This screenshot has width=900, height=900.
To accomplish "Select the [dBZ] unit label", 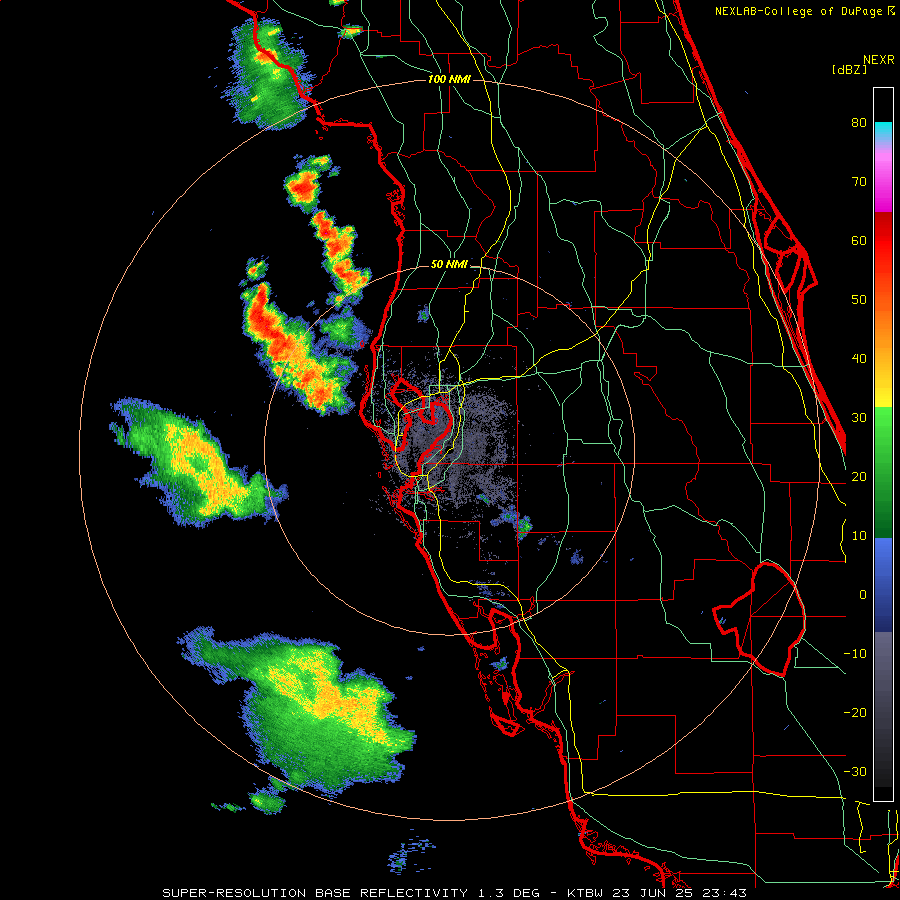I will point(849,70).
